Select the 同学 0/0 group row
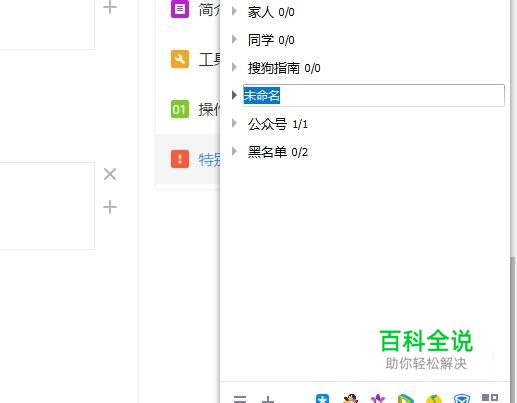Screen dimensions: 517x403 tap(365, 40)
